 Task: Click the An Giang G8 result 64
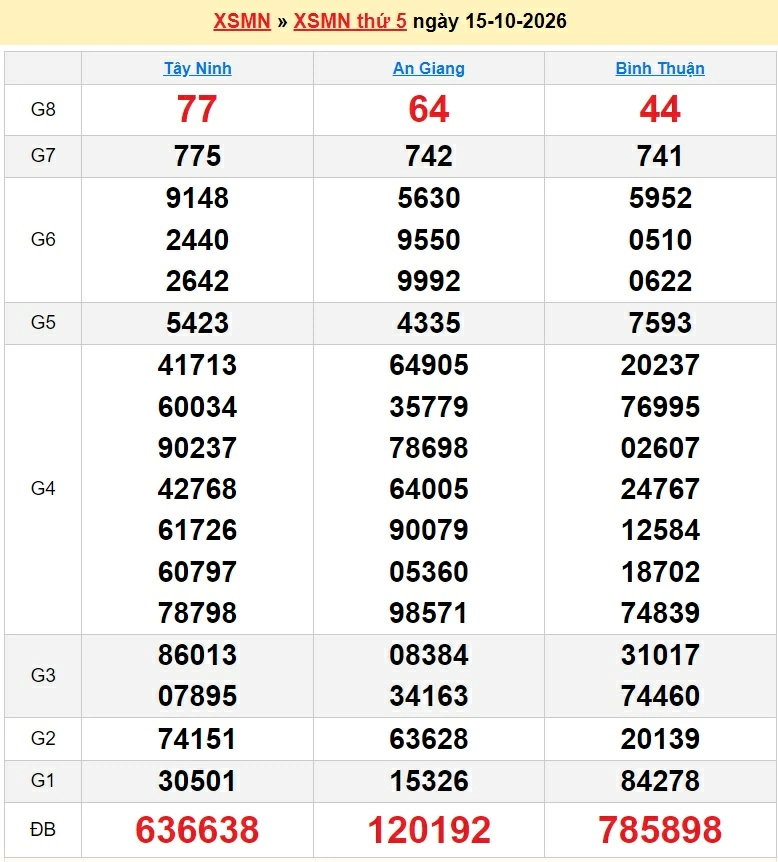pyautogui.click(x=428, y=109)
